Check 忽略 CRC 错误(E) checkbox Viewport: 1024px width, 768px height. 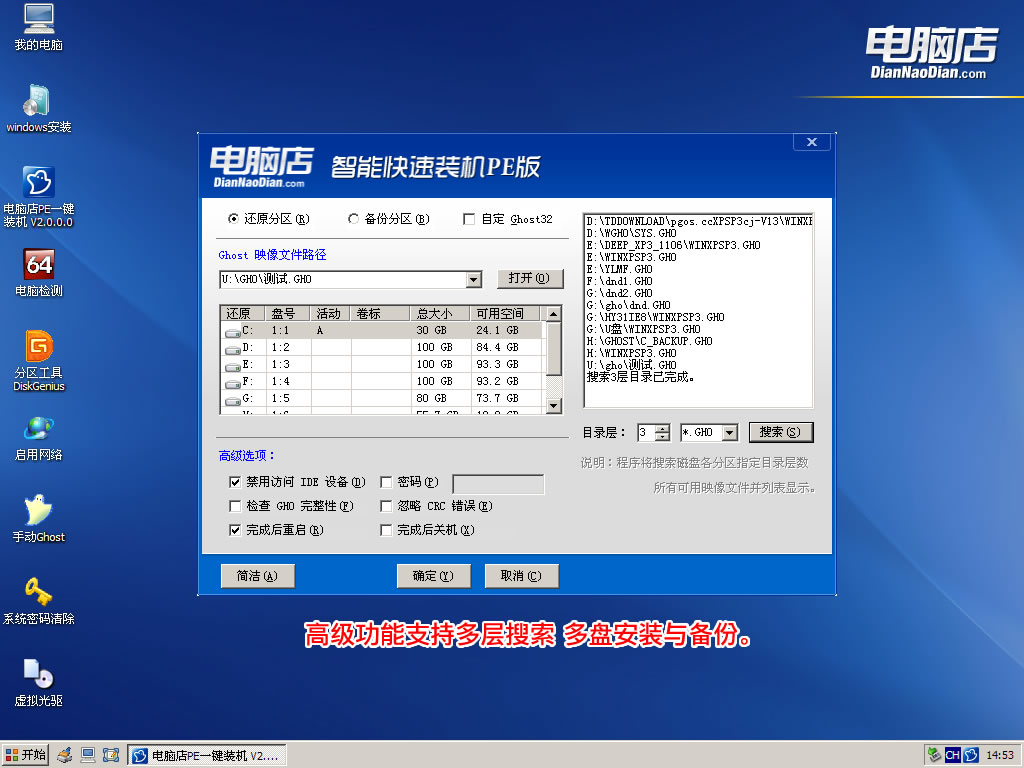coord(386,506)
